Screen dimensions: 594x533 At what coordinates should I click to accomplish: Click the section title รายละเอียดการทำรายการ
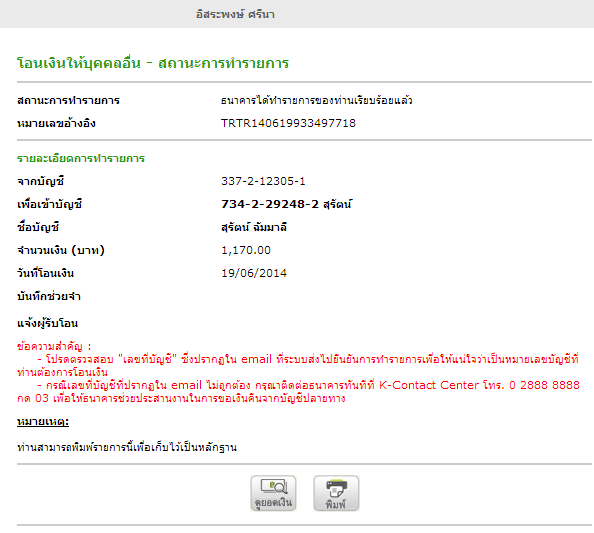pos(81,158)
